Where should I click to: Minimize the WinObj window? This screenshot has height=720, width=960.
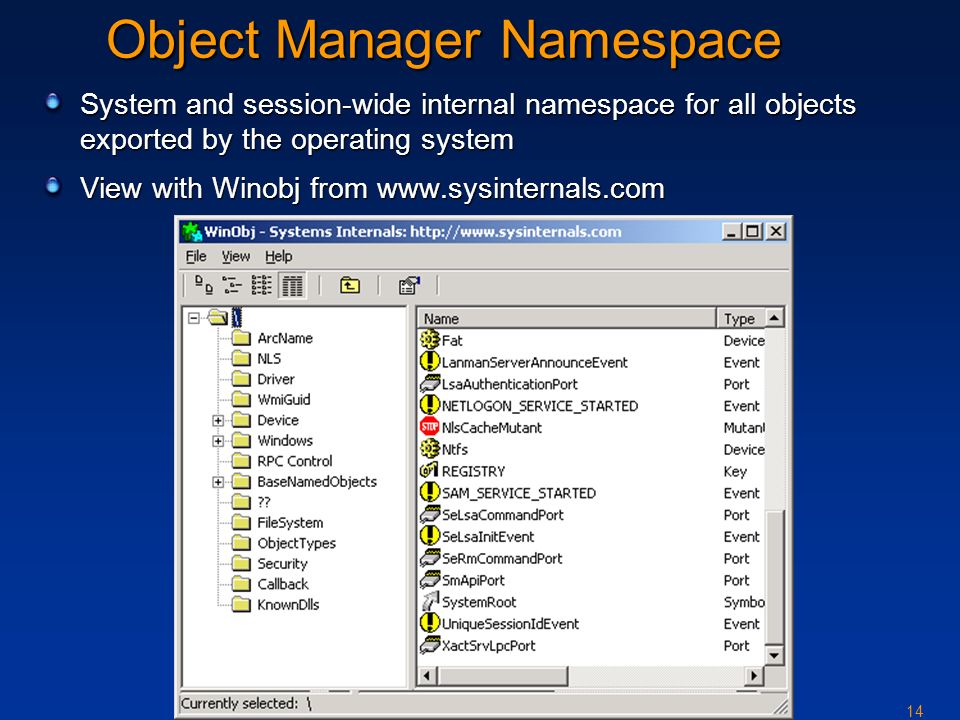tap(732, 231)
